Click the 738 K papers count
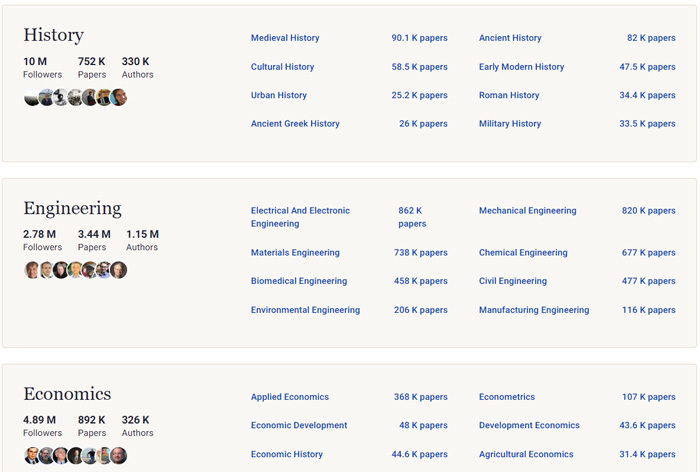 421,252
